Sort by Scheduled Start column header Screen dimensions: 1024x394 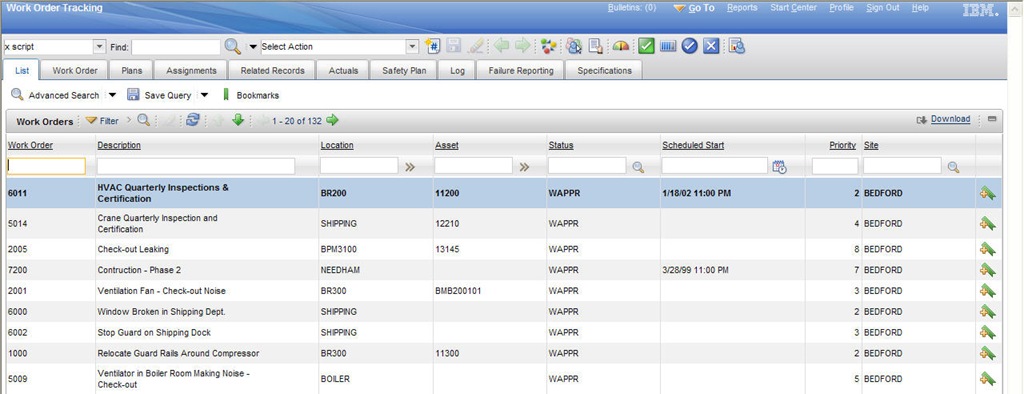(693, 145)
